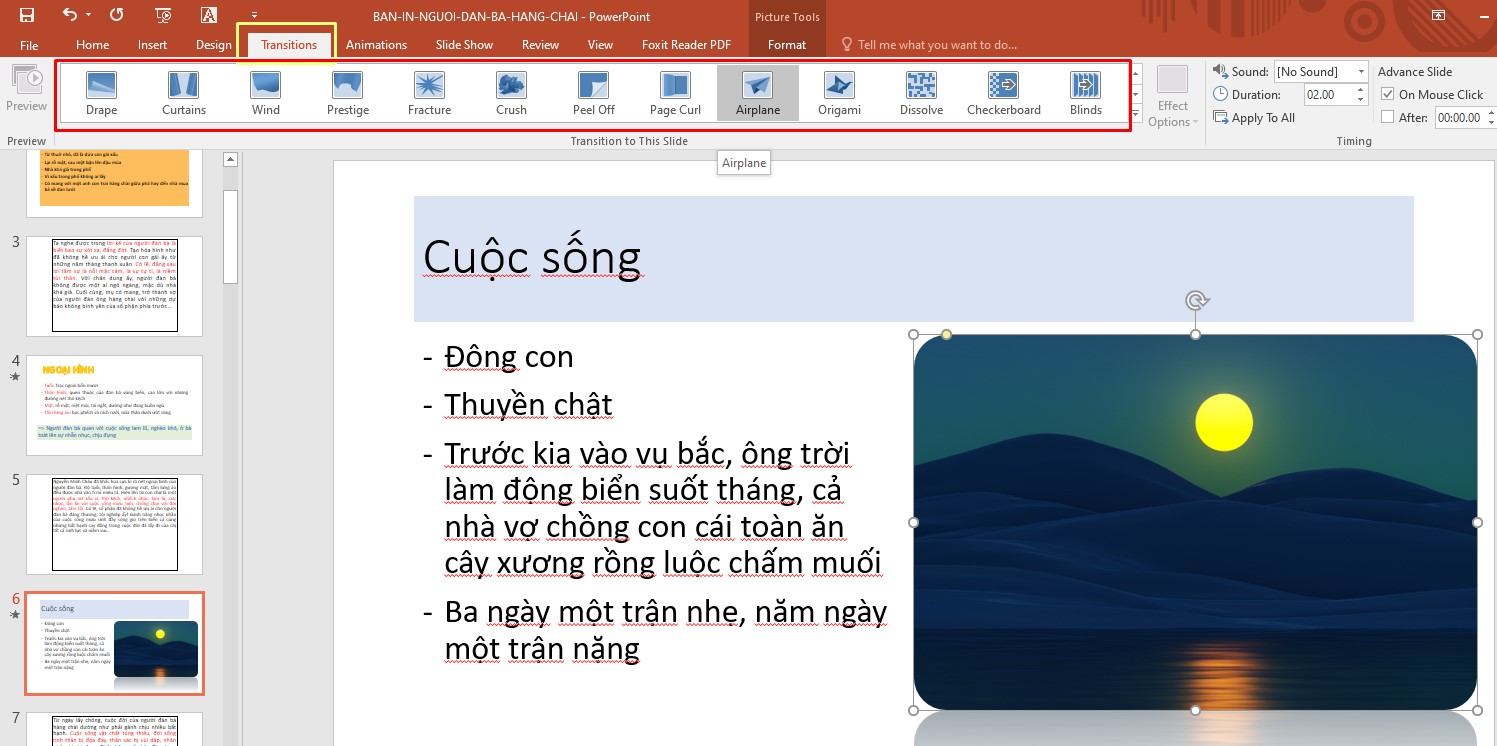Expand more transitions with the gallery arrow
This screenshot has width=1497, height=746.
1135,110
